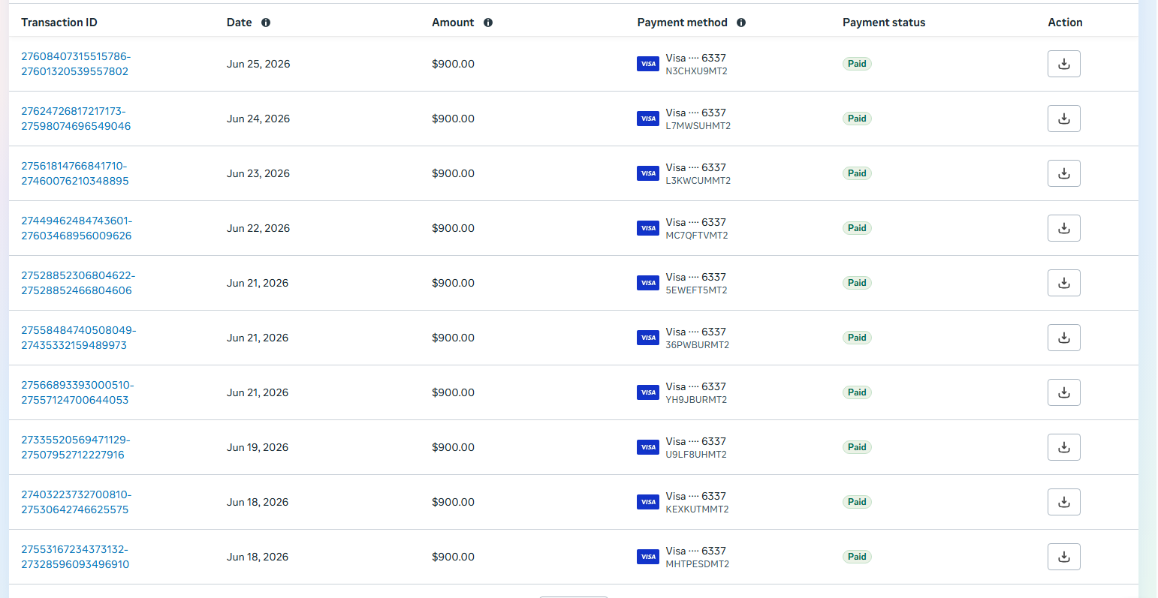Open transaction 27403223732700810-27530642746625575
This screenshot has width=1158, height=598.
tap(76, 502)
